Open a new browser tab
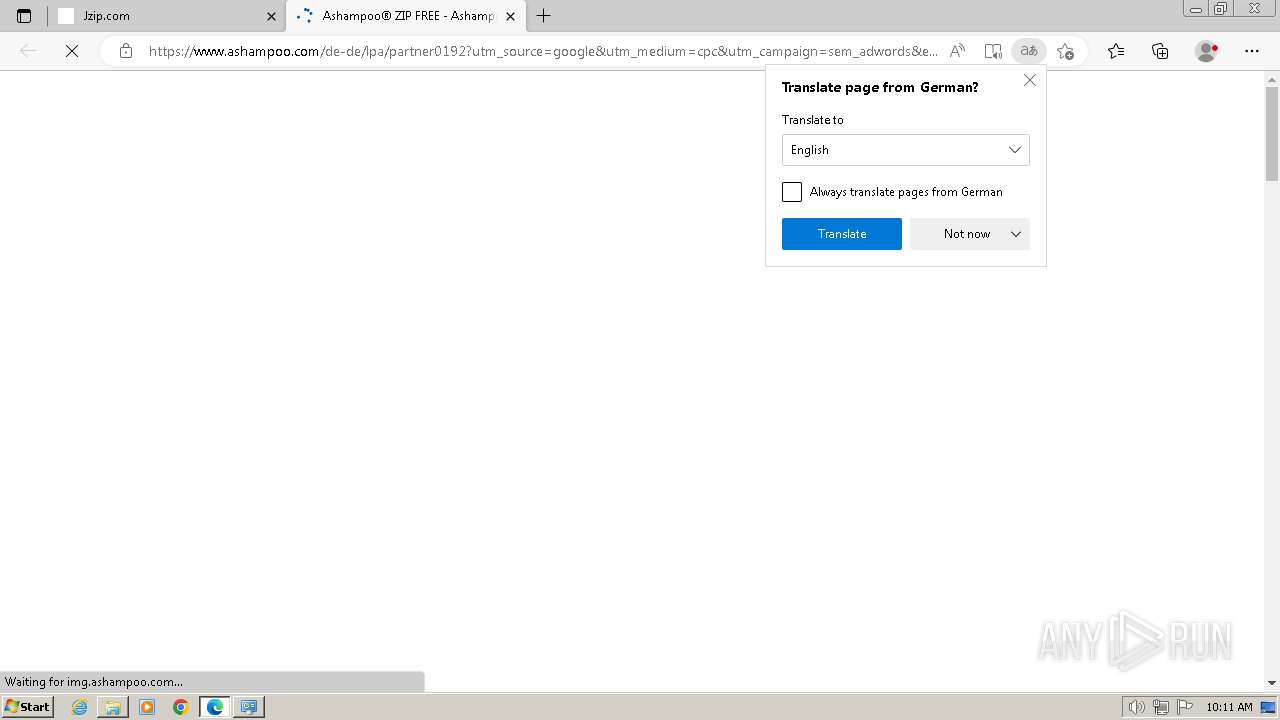This screenshot has height=720, width=1280. [x=544, y=16]
